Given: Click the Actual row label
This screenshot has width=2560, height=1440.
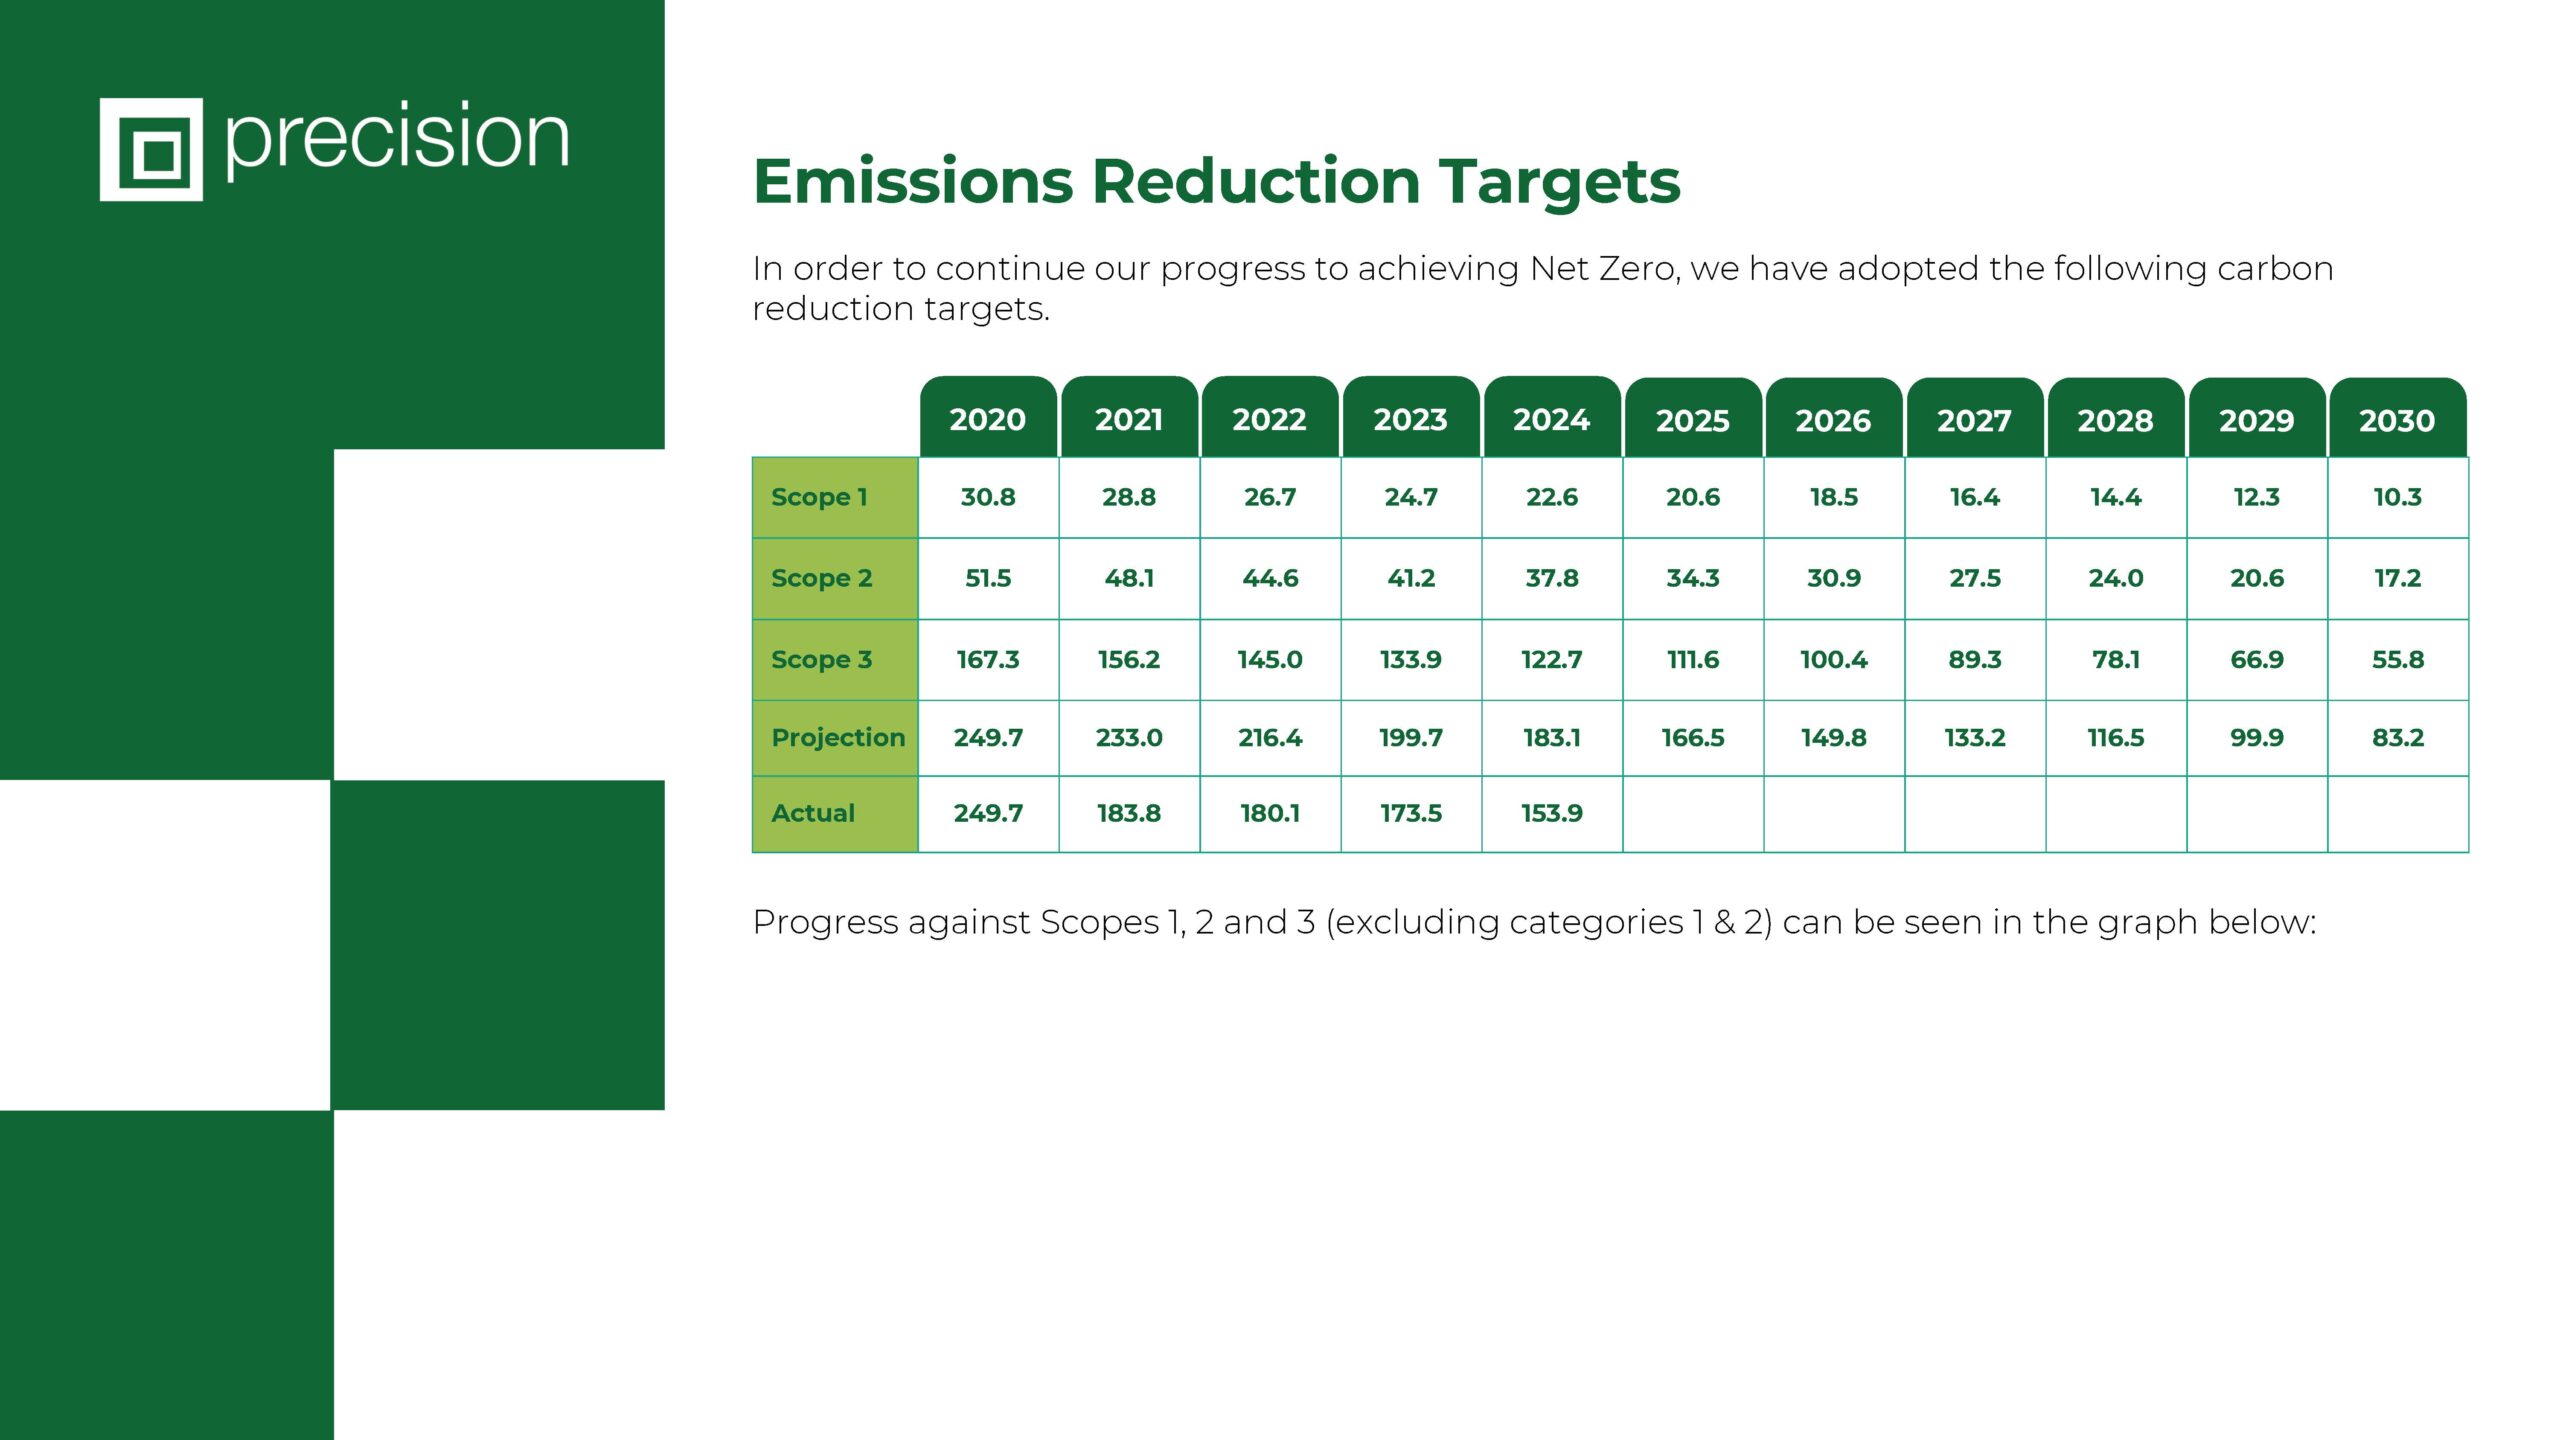Looking at the screenshot, I should tap(813, 813).
